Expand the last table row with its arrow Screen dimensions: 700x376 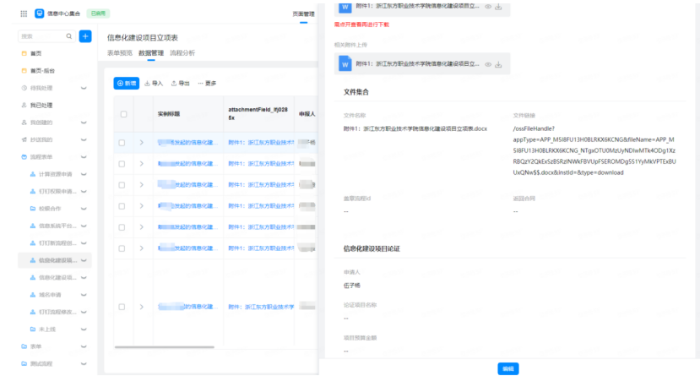click(142, 307)
